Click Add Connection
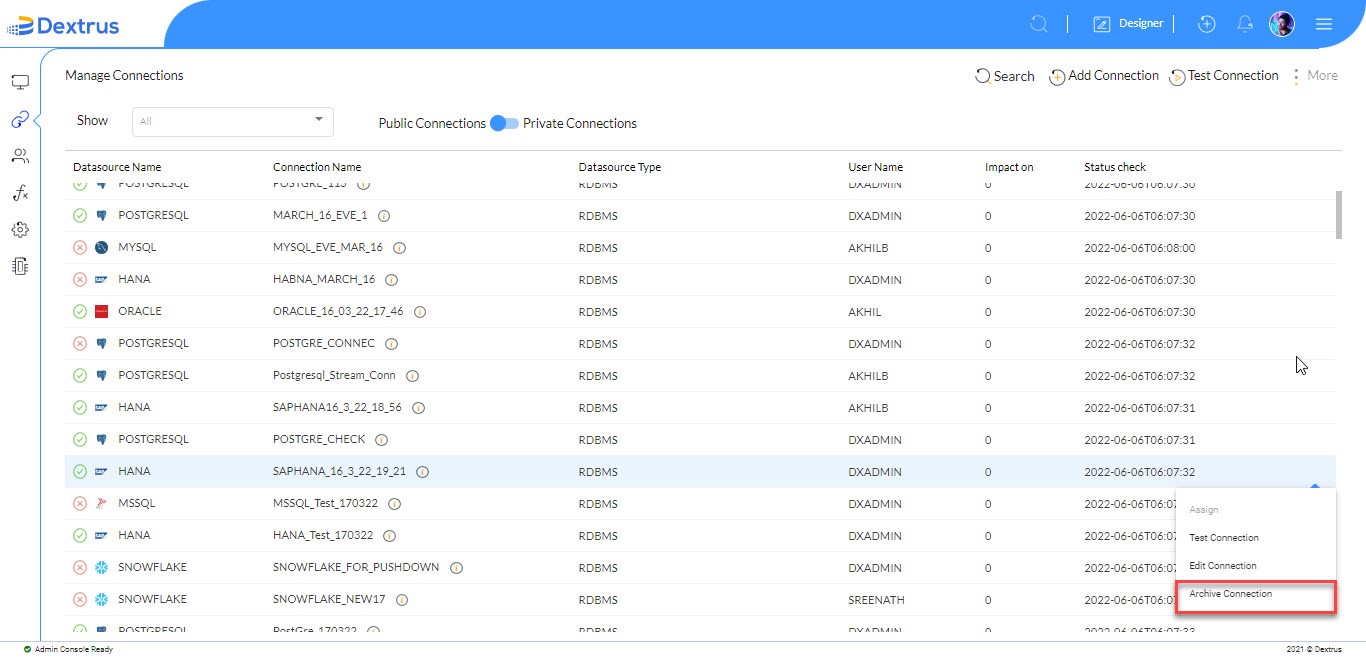 click(1104, 76)
